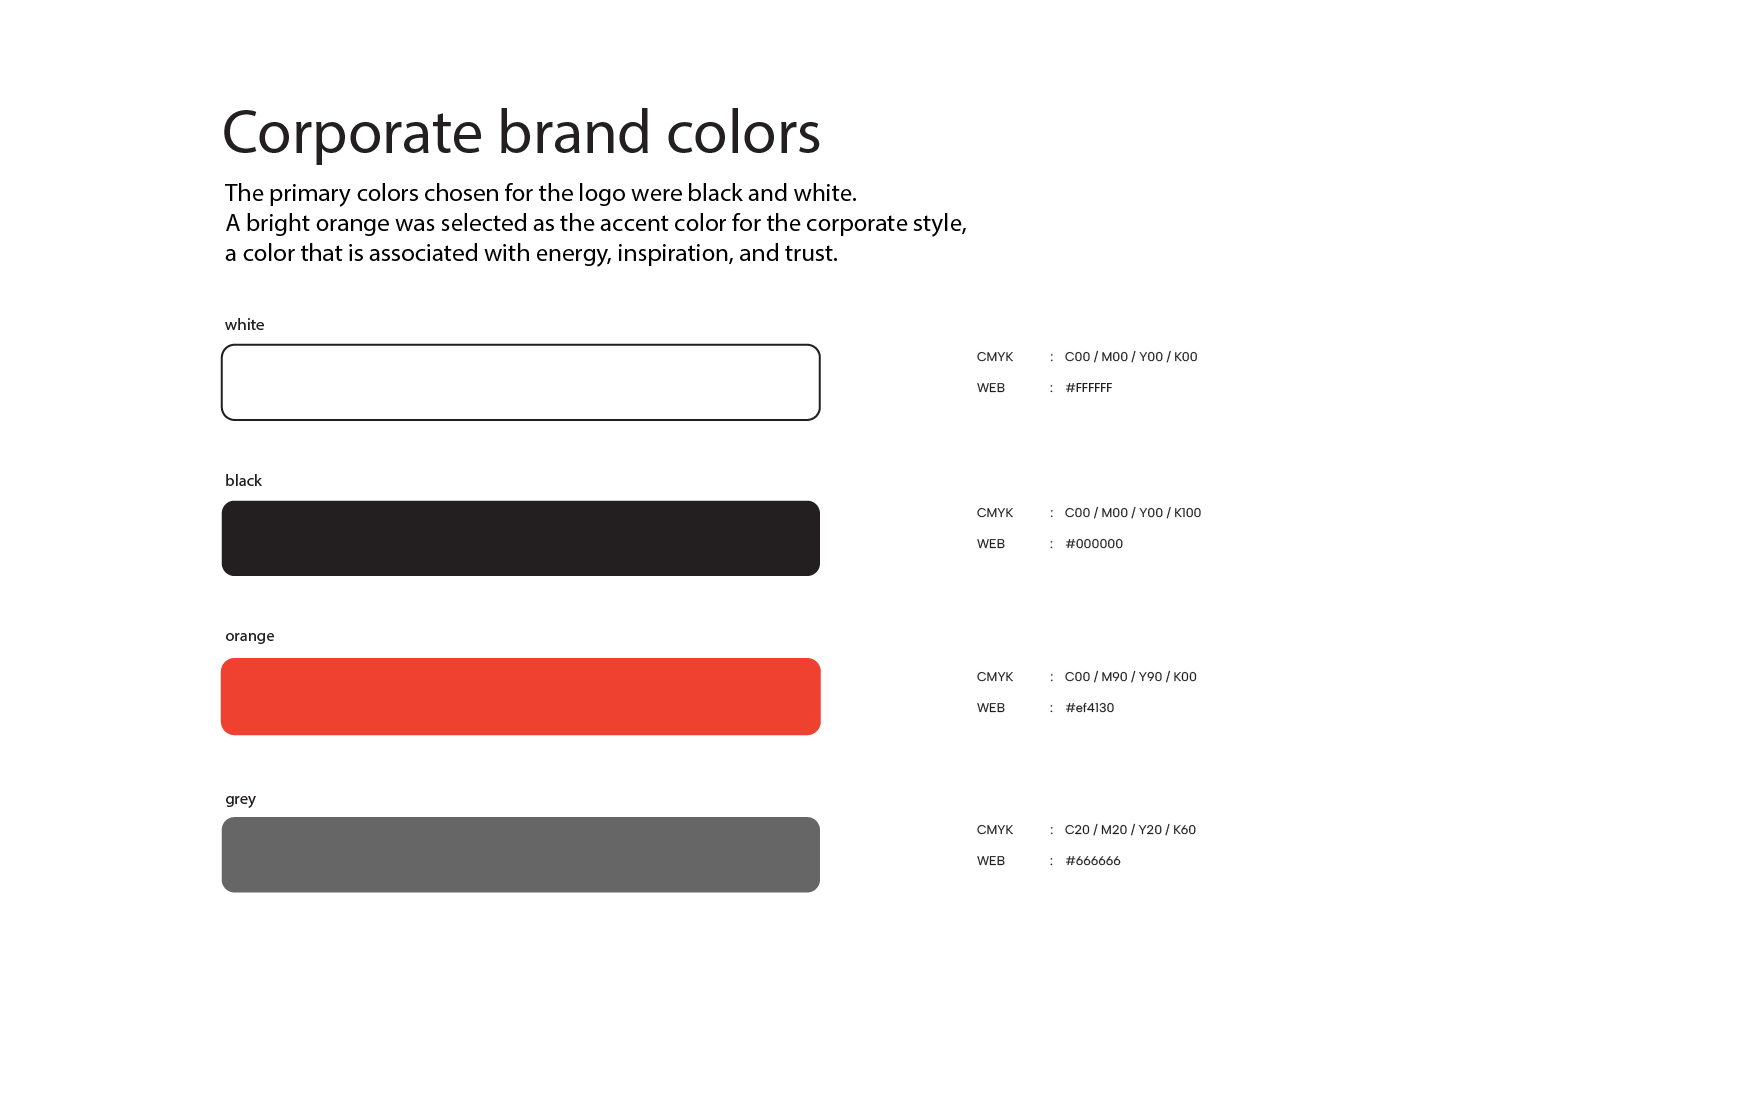Click the WEB label beside the grey swatch

pos(990,861)
